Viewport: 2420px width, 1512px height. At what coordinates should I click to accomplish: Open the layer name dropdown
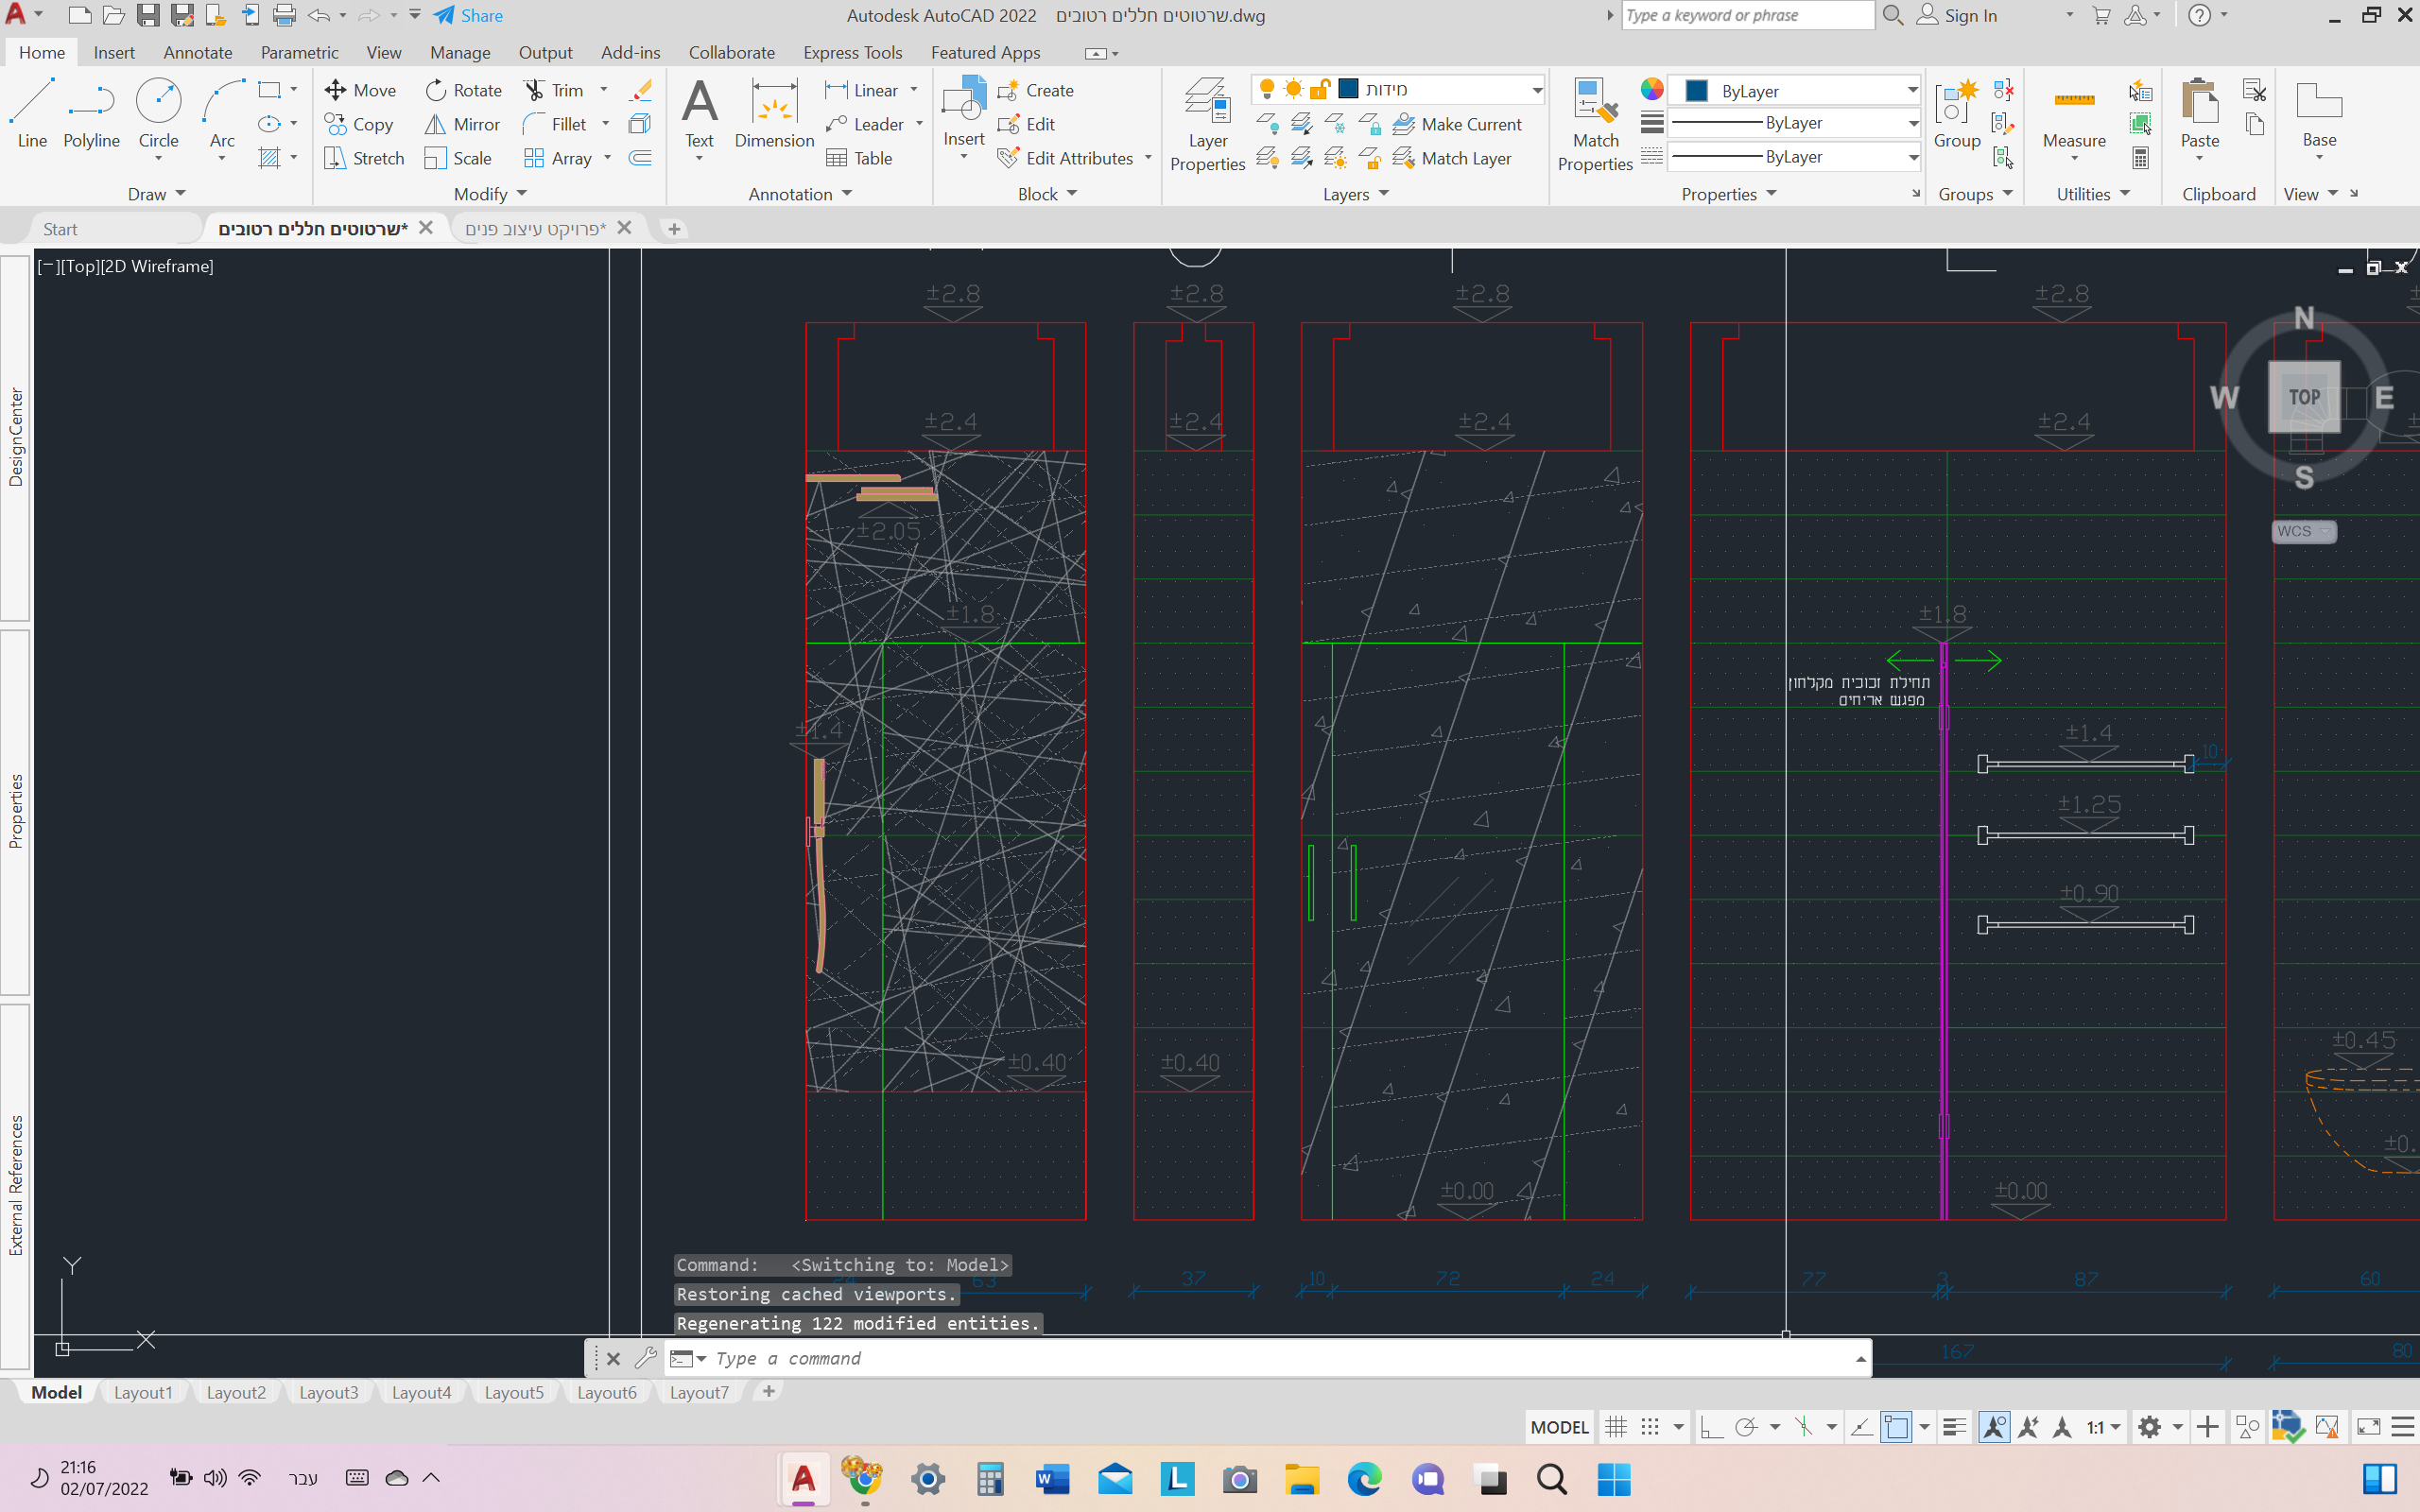(x=1536, y=90)
